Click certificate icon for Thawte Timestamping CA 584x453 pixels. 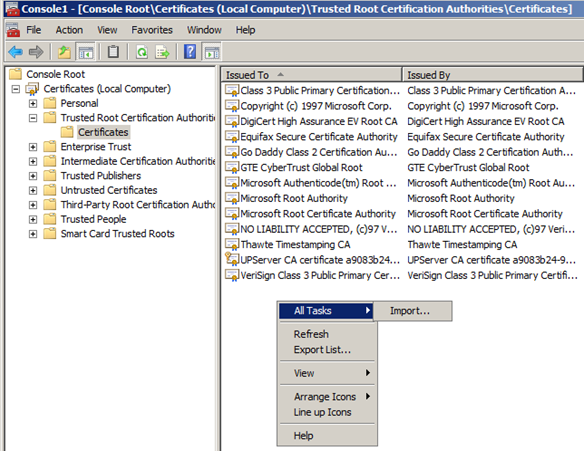(x=232, y=245)
